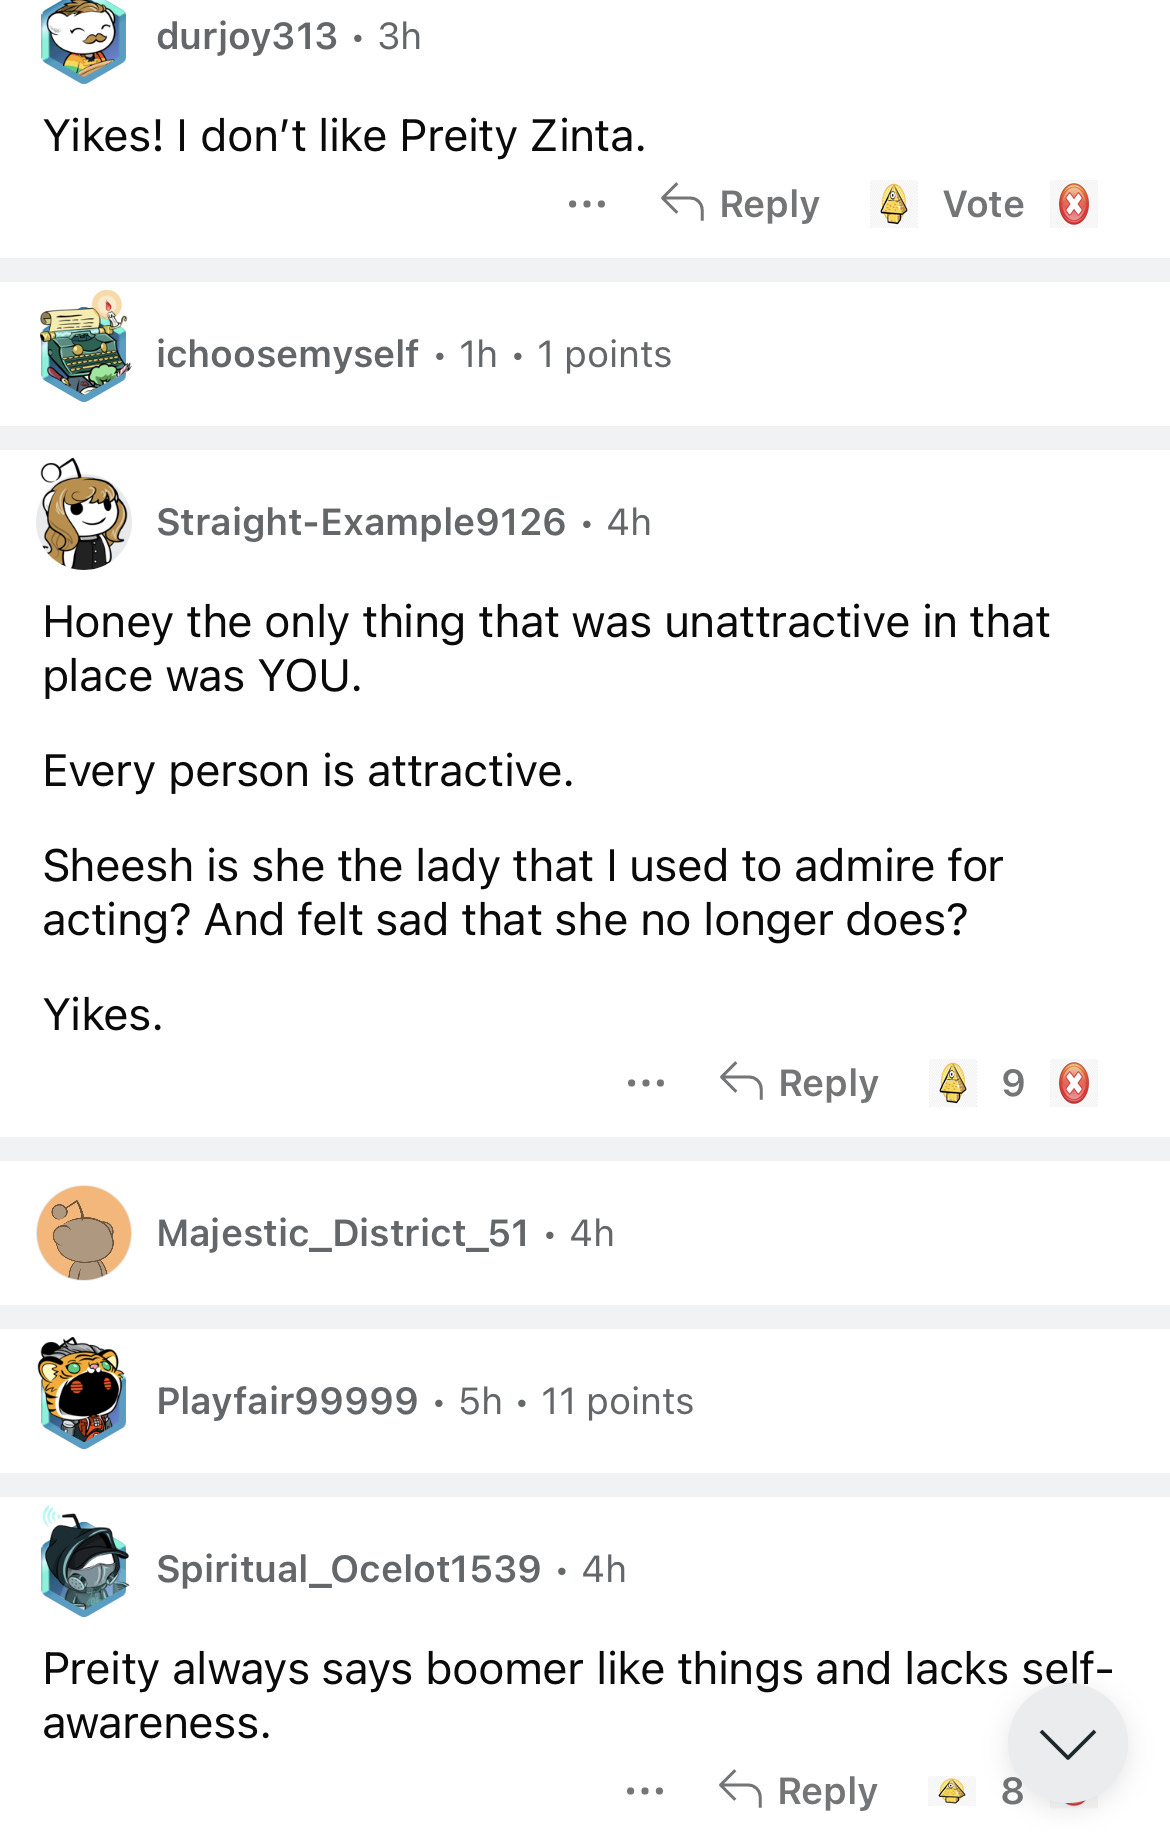Image resolution: width=1170 pixels, height=1832 pixels.
Task: Reply to durjoy313's comment
Action: coord(741,204)
